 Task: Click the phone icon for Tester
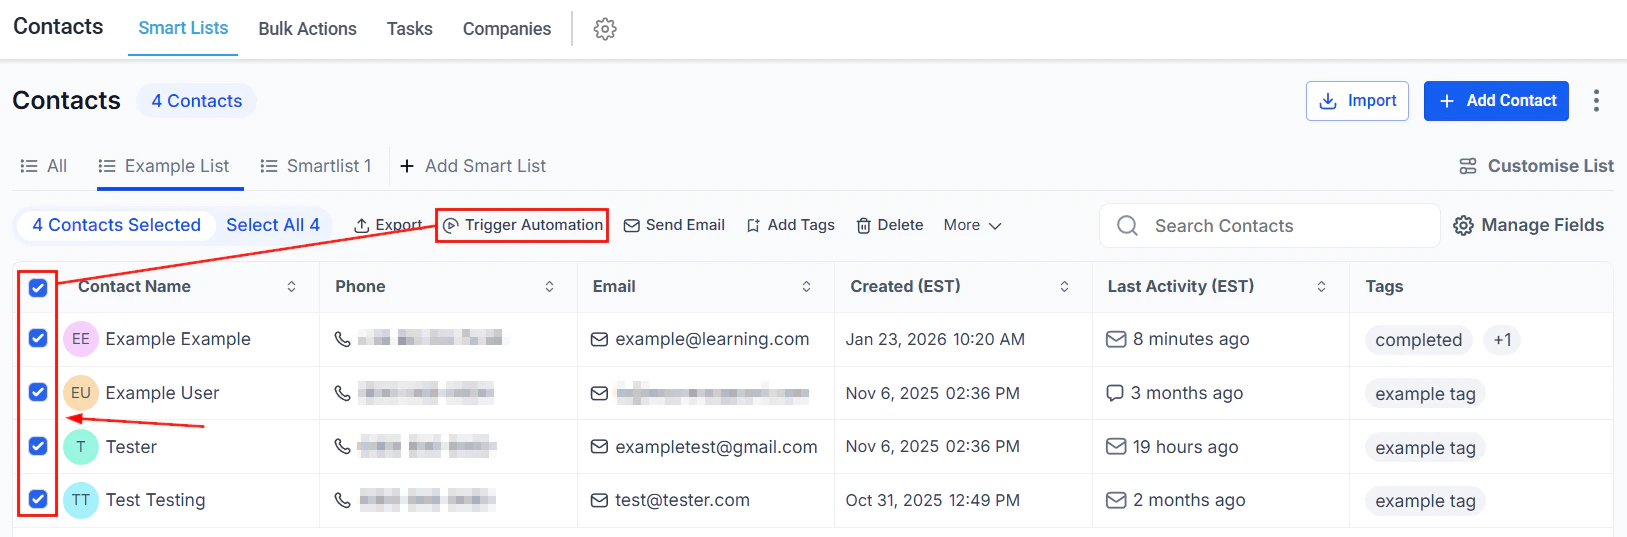(342, 447)
